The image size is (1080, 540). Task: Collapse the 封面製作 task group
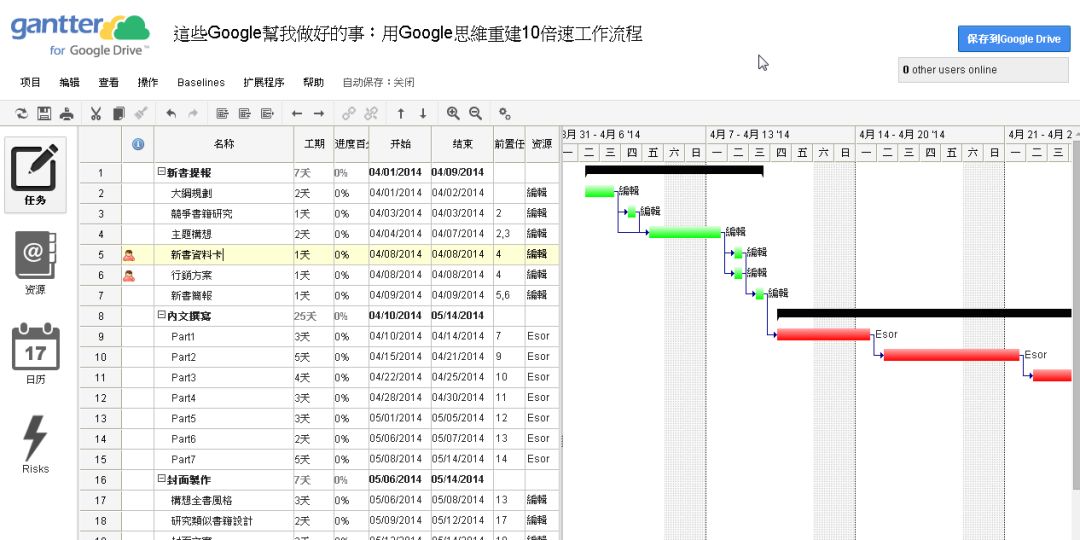coord(160,480)
